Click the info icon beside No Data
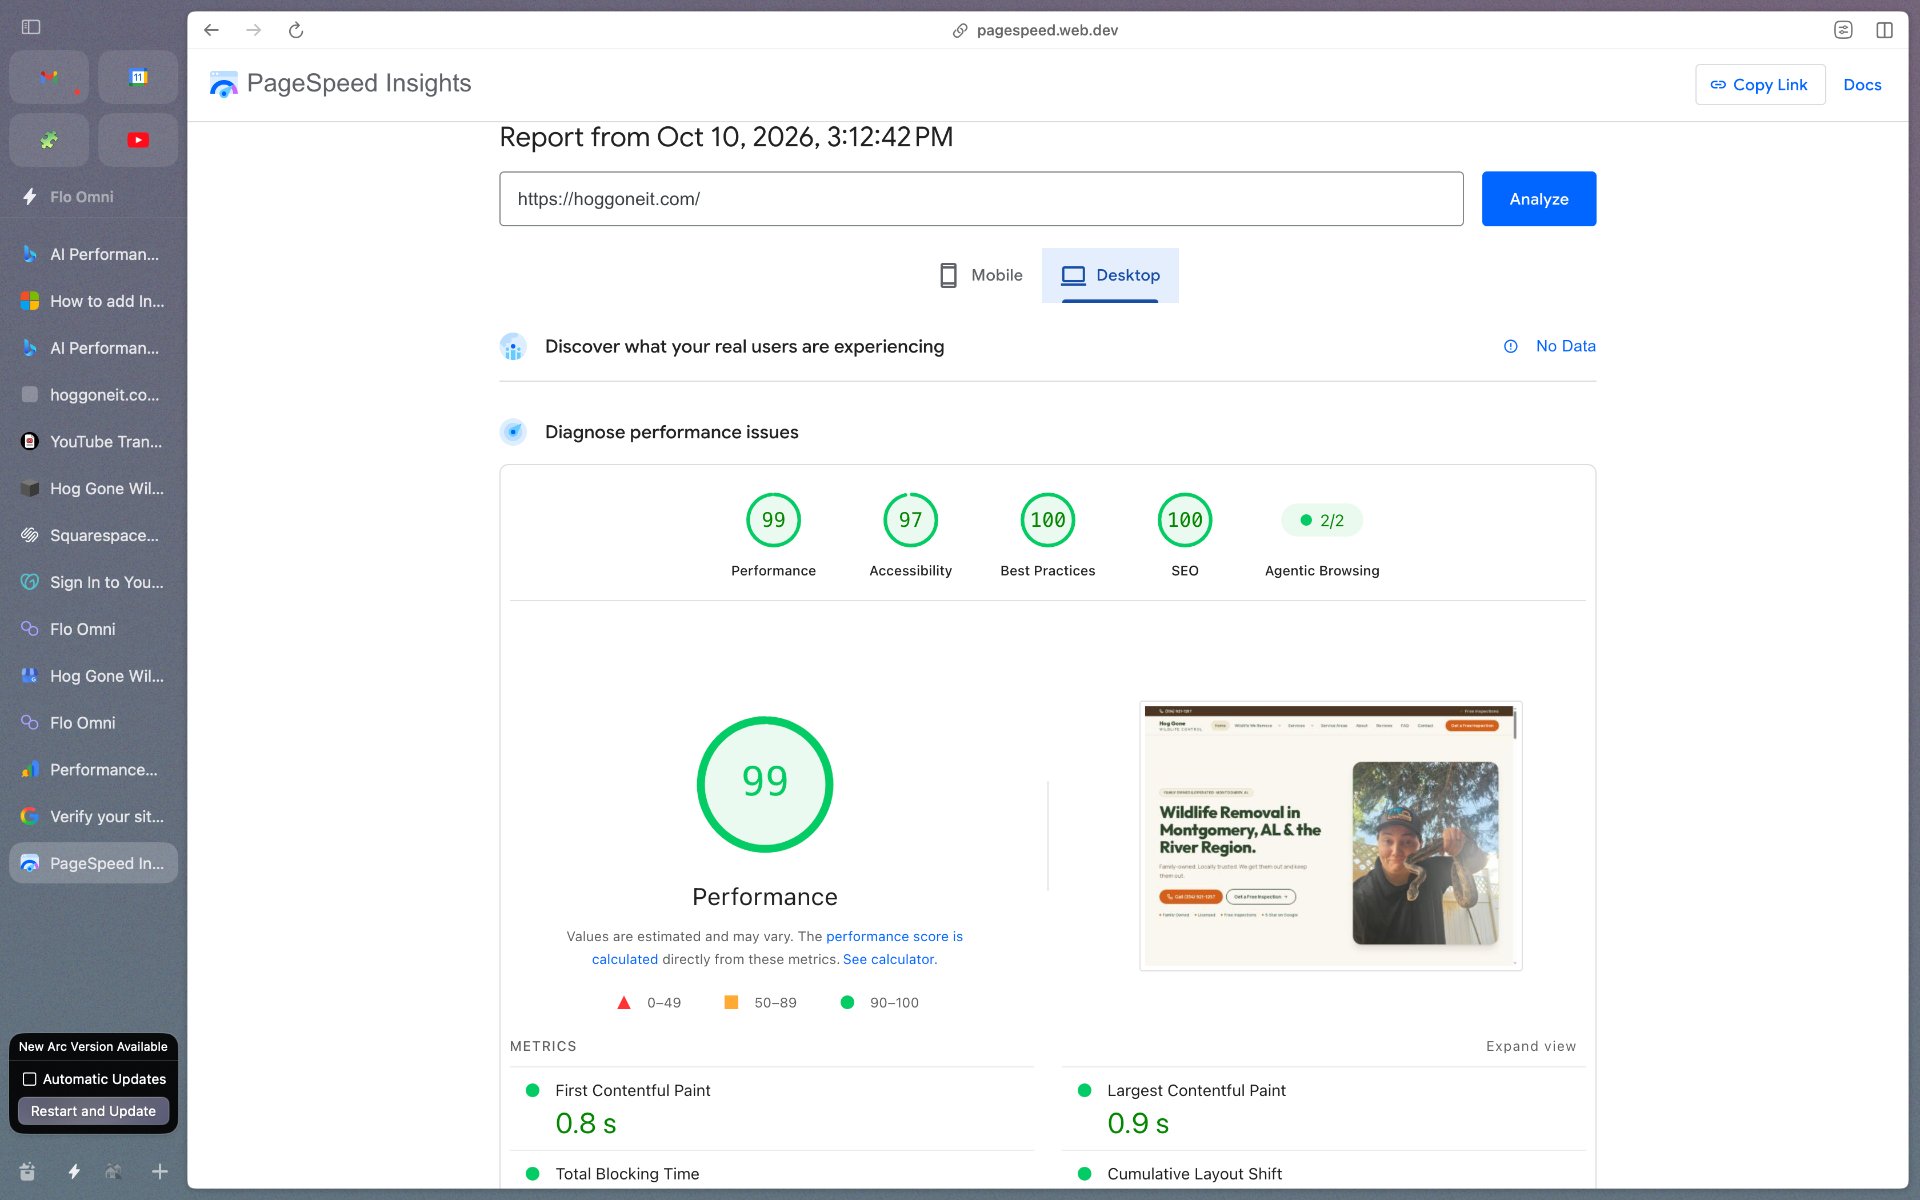The width and height of the screenshot is (1920, 1200). tap(1511, 346)
